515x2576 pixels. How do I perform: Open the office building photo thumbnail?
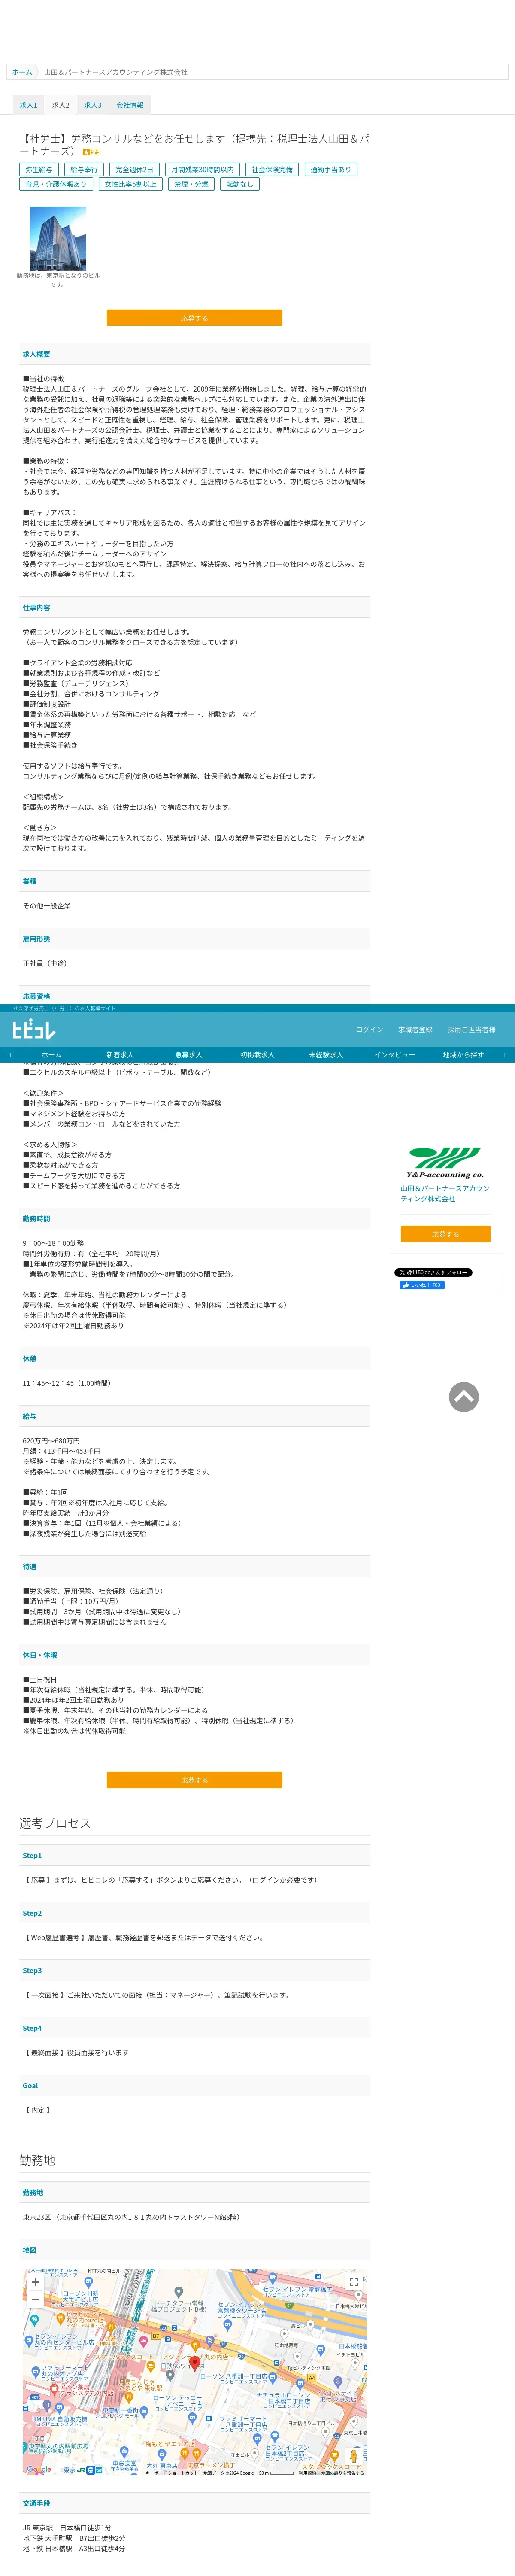(58, 238)
